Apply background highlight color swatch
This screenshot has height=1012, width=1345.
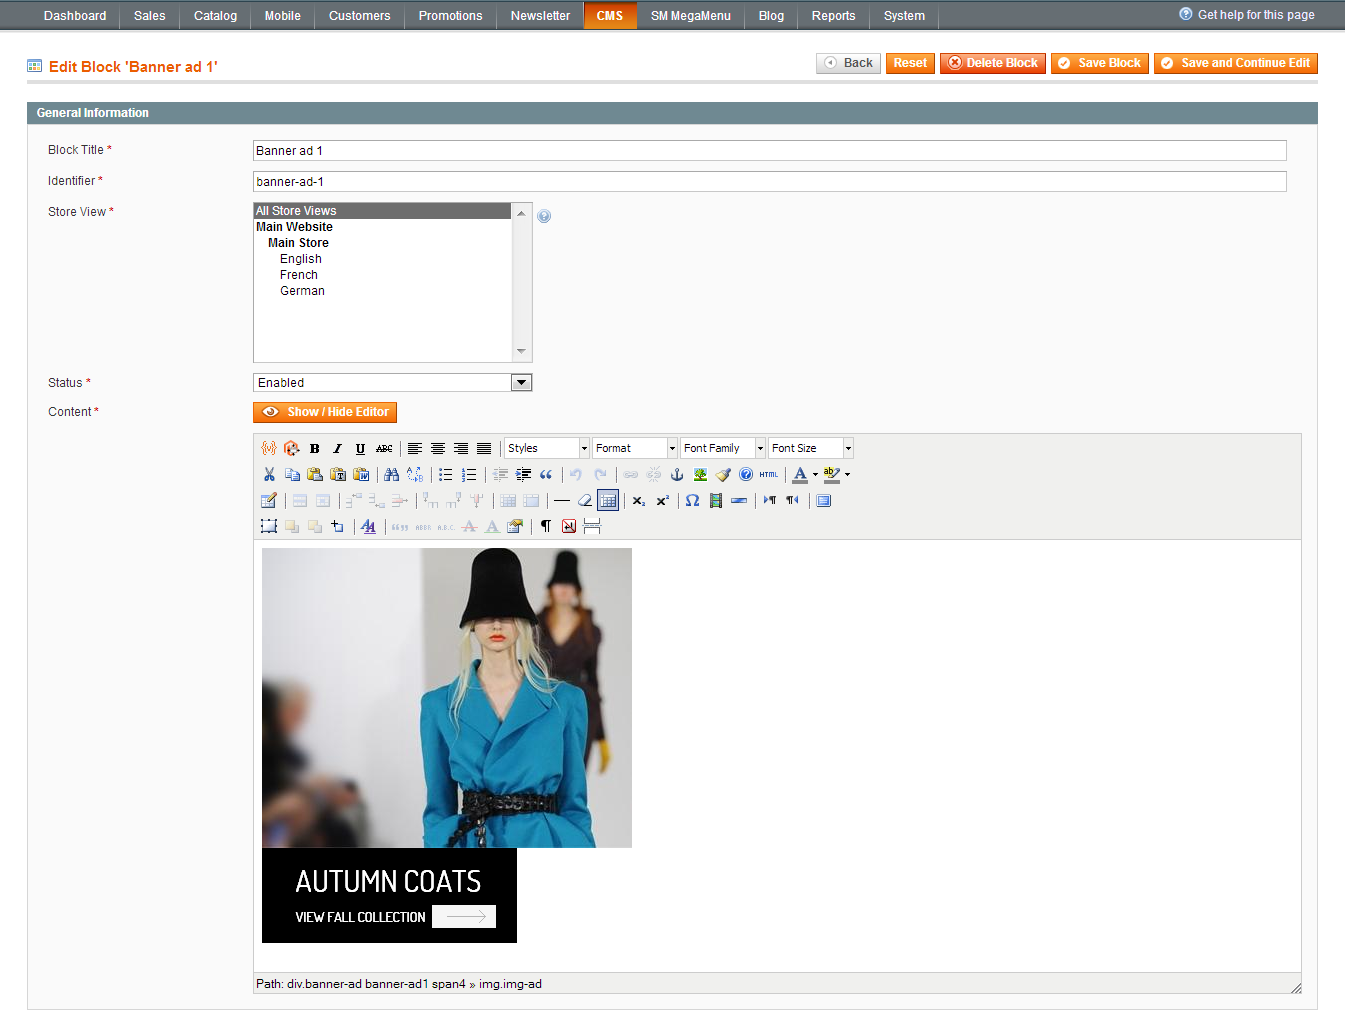click(x=831, y=474)
